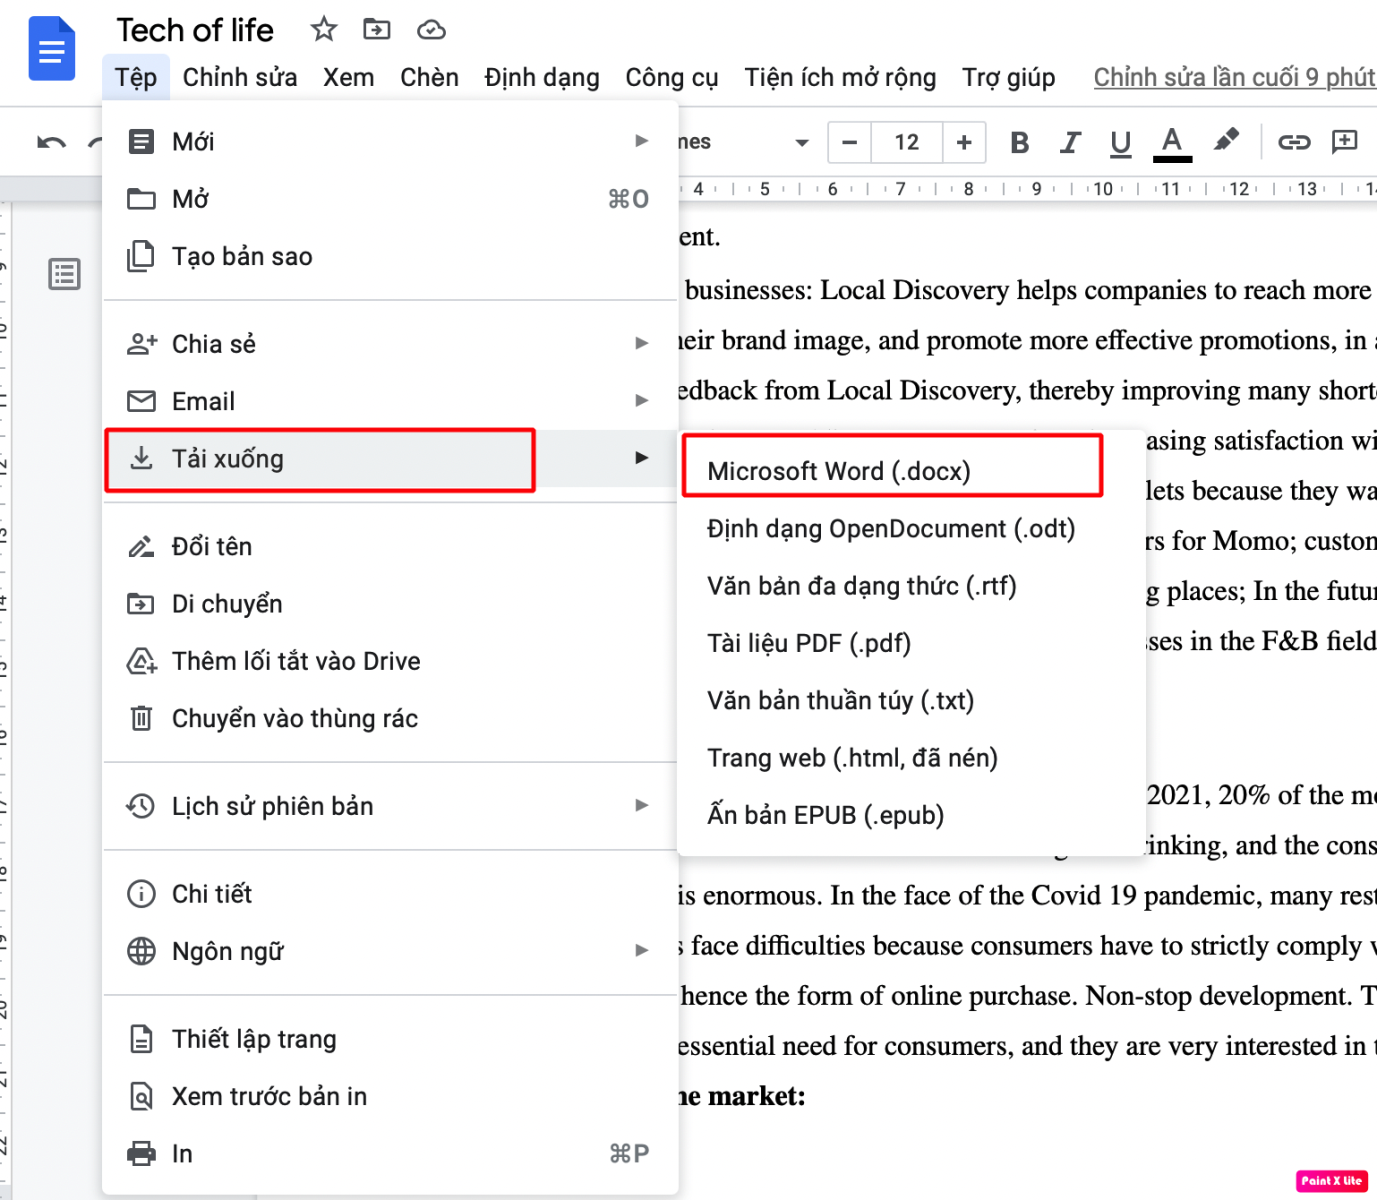1377x1200 pixels.
Task: Open the text color picker
Action: pyautogui.click(x=1172, y=144)
